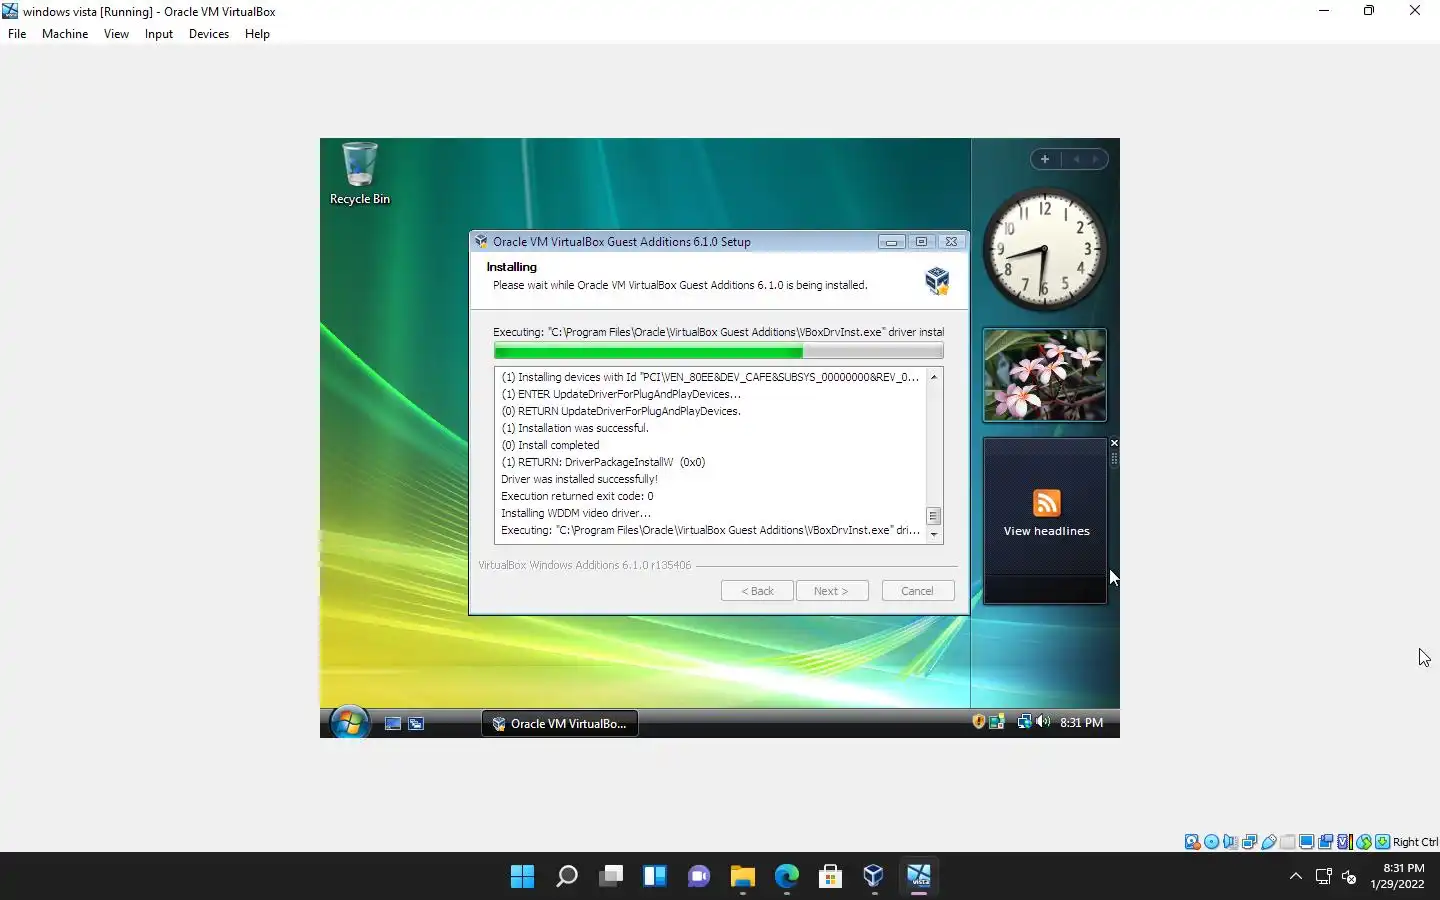1440x900 pixels.
Task: Select log line 'Installing WDDM video driver...'
Action: pos(576,513)
